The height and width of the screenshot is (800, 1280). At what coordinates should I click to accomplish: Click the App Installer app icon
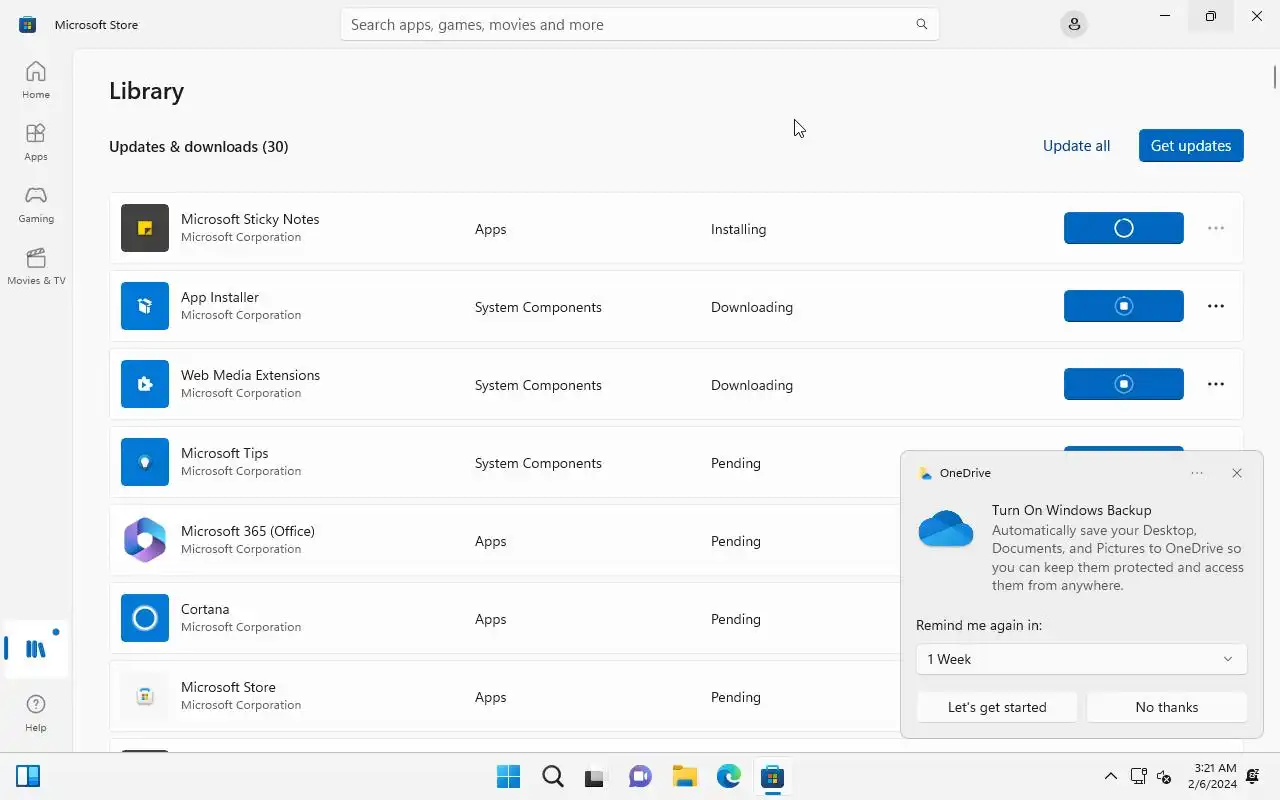point(145,306)
